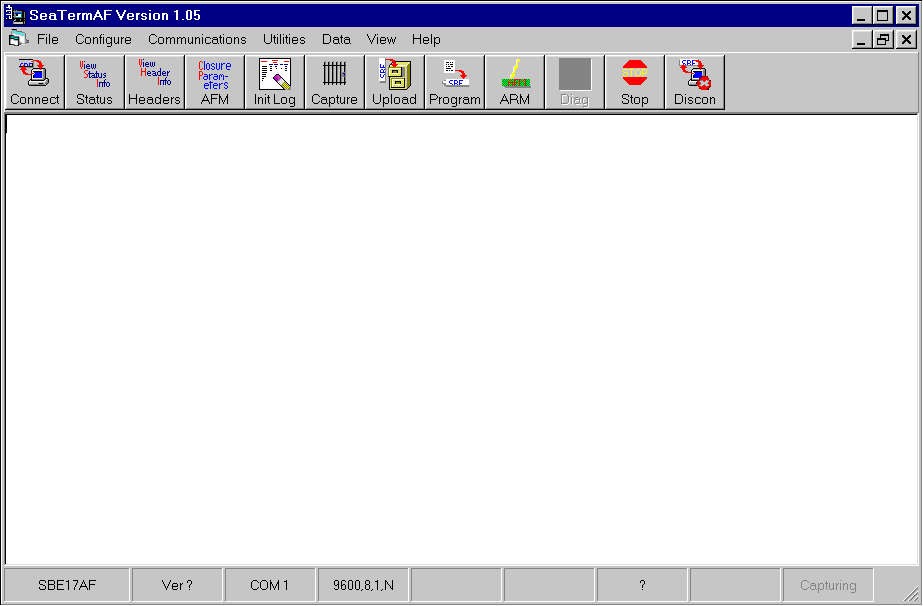
Task: Click the document icon left of File menu
Action: 18,39
